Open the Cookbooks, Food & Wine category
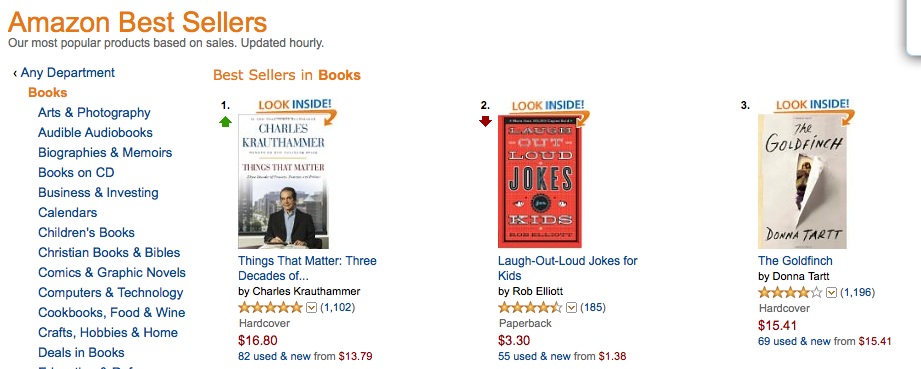 click(112, 313)
